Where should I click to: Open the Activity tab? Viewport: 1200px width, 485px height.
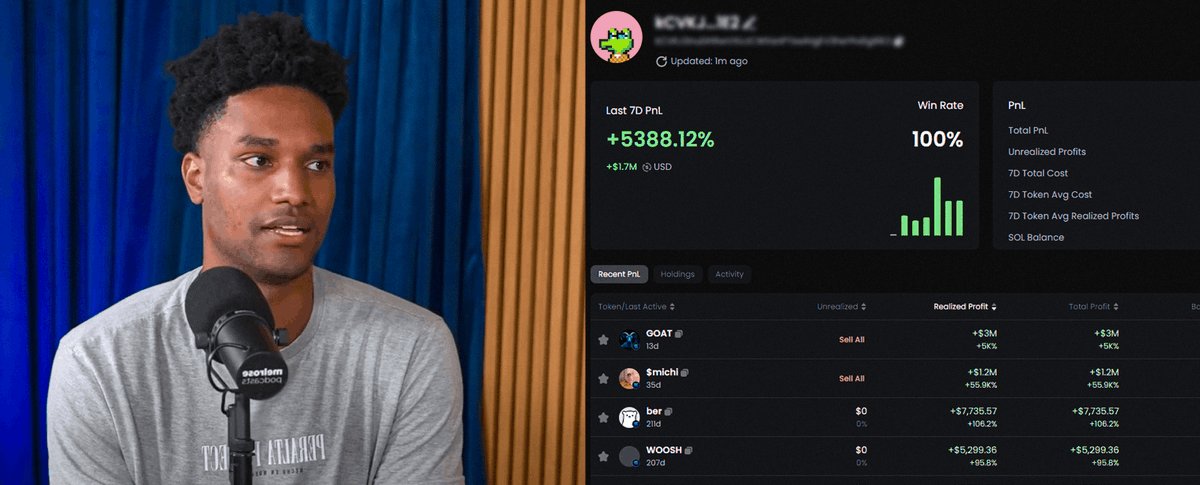coord(729,274)
